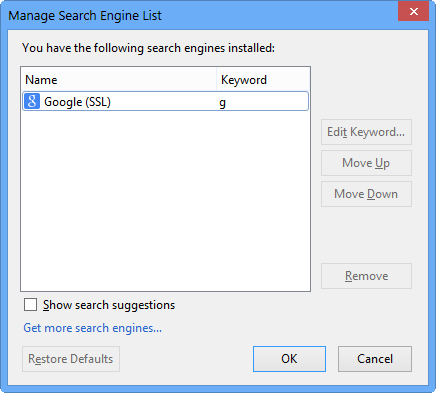Close the dialog with the red X
The width and height of the screenshot is (436, 393).
click(413, 11)
